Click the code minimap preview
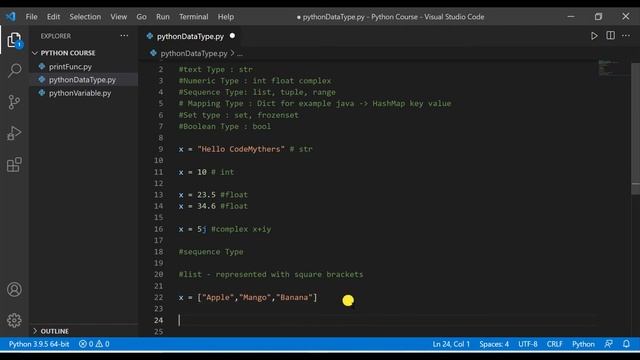 [x=614, y=68]
